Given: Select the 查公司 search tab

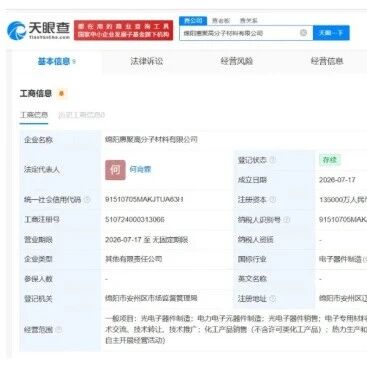Looking at the screenshot, I should tap(193, 21).
